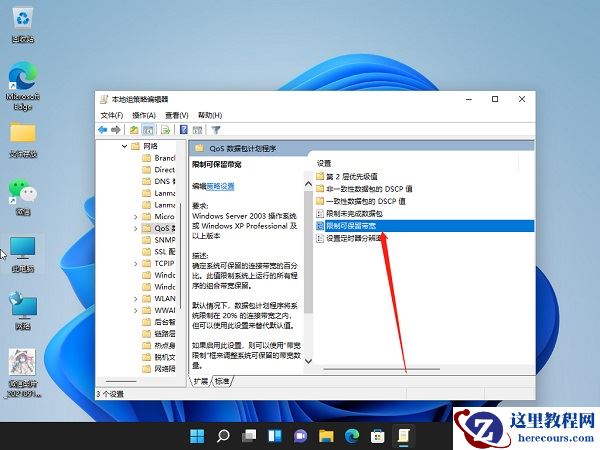Select the WLAN folder in tree
Image resolution: width=600 pixels, height=450 pixels.
pos(158,299)
